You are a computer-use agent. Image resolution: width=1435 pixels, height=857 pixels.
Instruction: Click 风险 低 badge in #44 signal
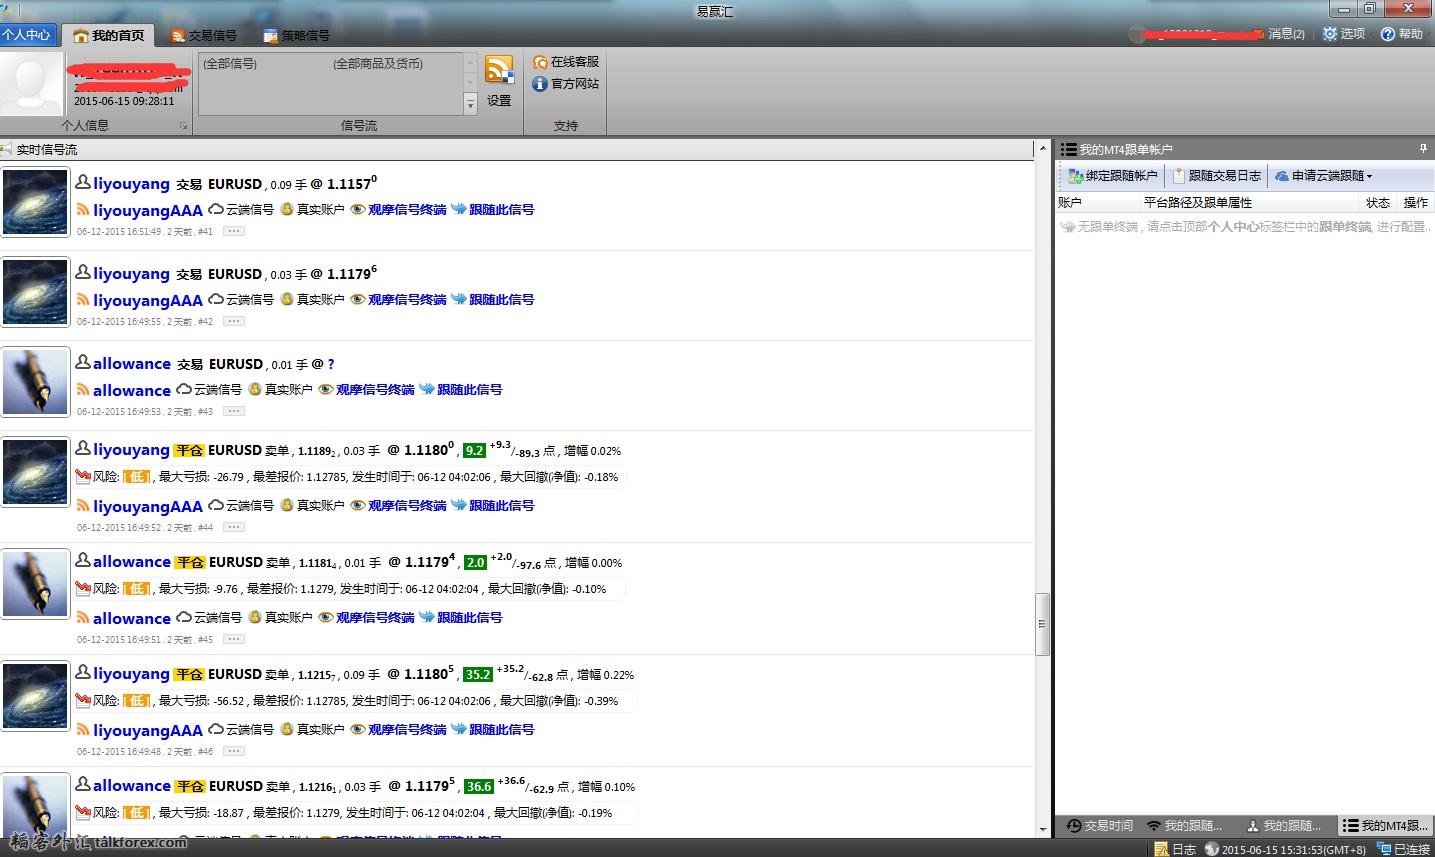[136, 477]
